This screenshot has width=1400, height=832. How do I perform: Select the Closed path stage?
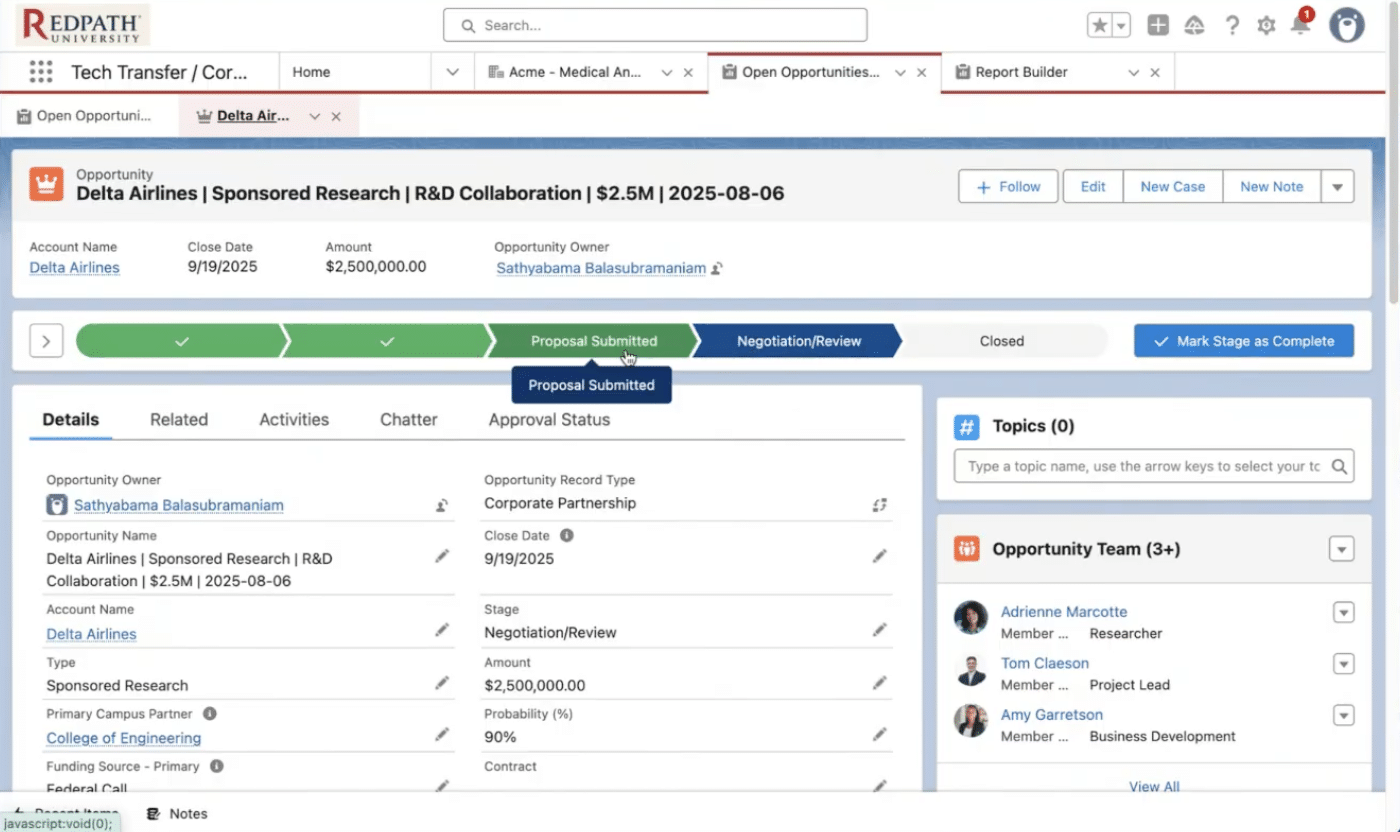click(1002, 341)
